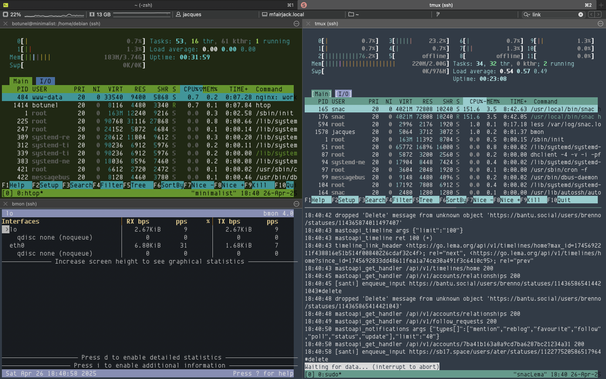Sort by PID column in left htop
Viewport: 606px width, 379px height.
(22, 89)
